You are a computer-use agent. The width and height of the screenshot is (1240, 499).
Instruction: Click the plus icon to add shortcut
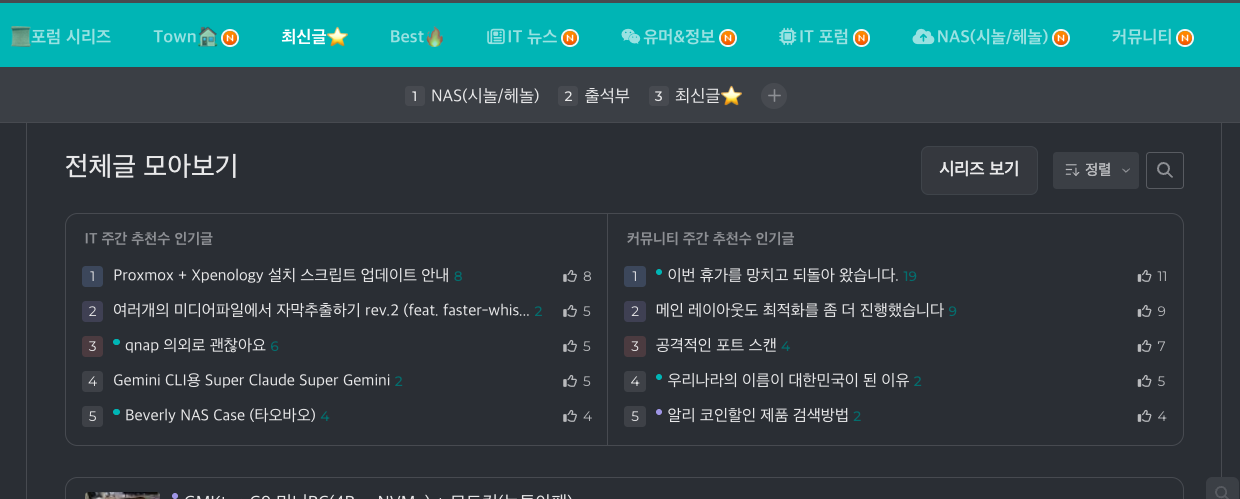(774, 96)
